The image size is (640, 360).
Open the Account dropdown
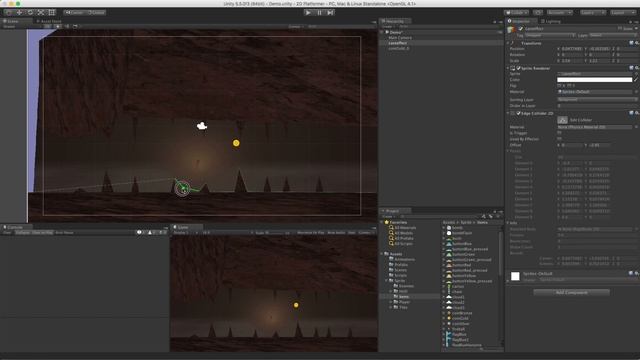[x=560, y=13]
